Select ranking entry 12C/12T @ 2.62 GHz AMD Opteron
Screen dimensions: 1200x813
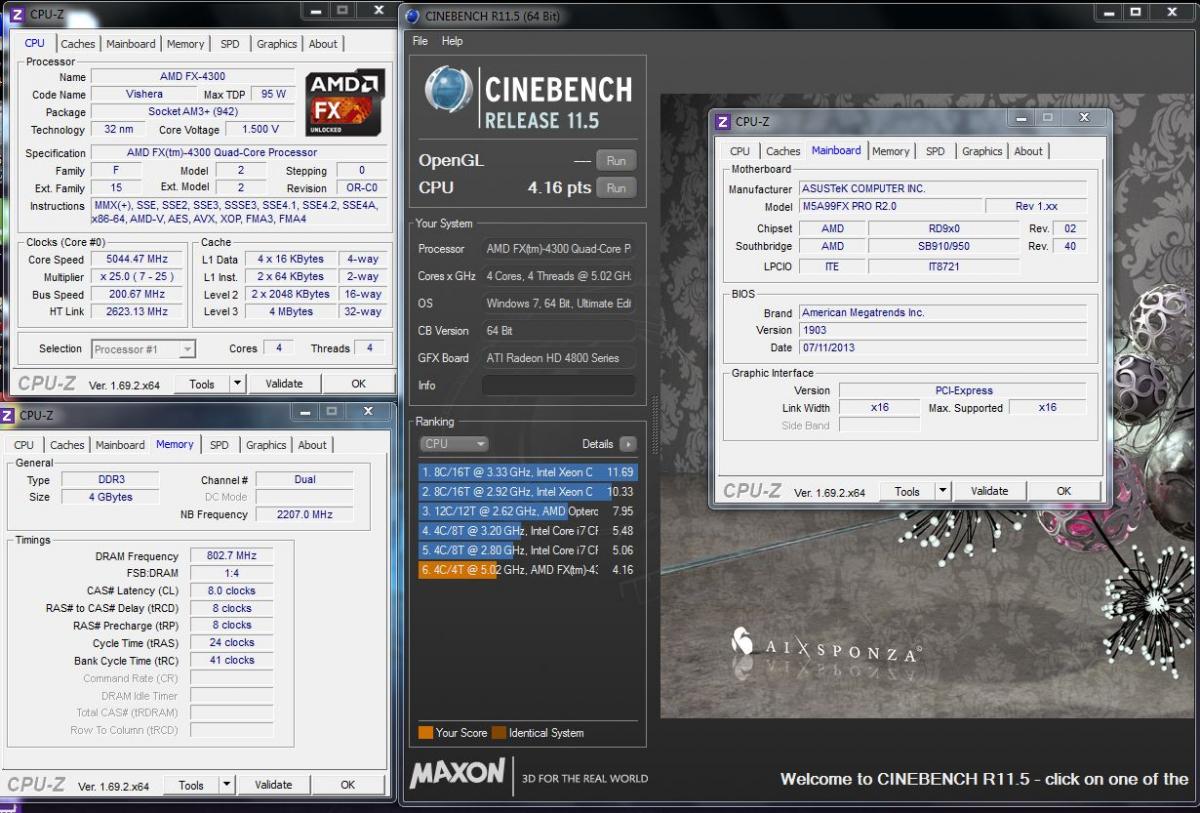[x=527, y=511]
